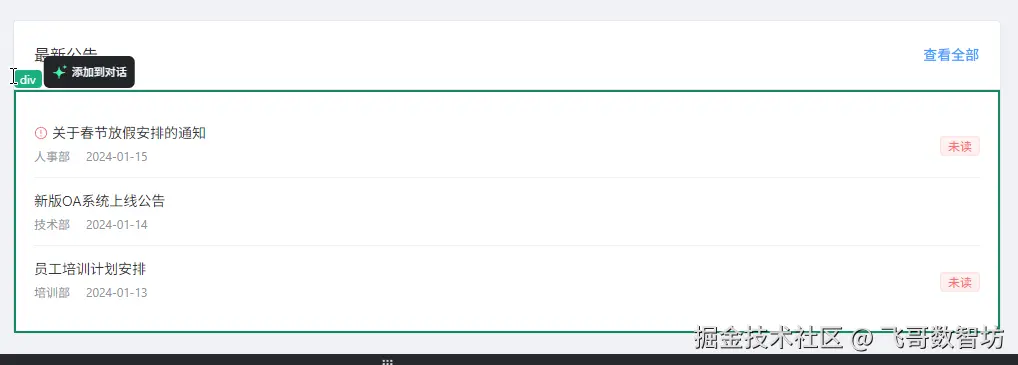This screenshot has height=365, width=1018.
Task: Click 技术部 department label
Action: tap(52, 225)
